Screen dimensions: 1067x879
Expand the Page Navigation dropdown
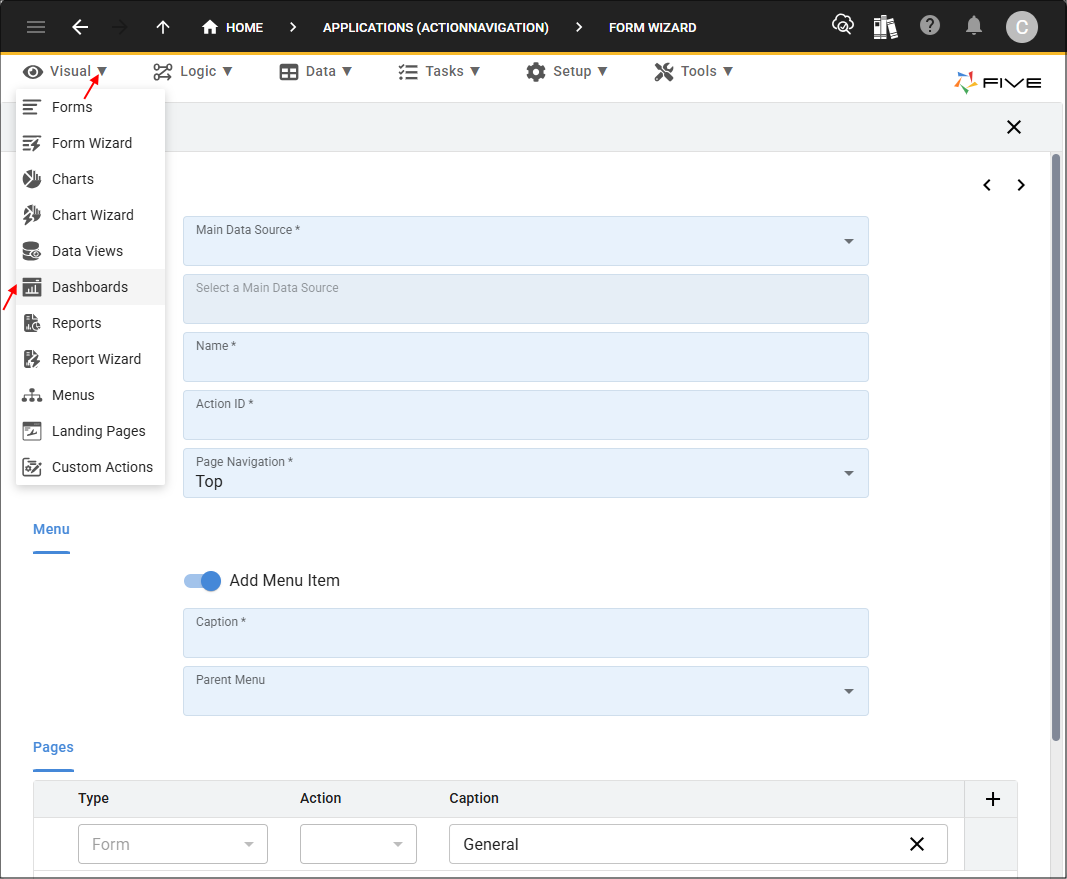[x=848, y=472]
